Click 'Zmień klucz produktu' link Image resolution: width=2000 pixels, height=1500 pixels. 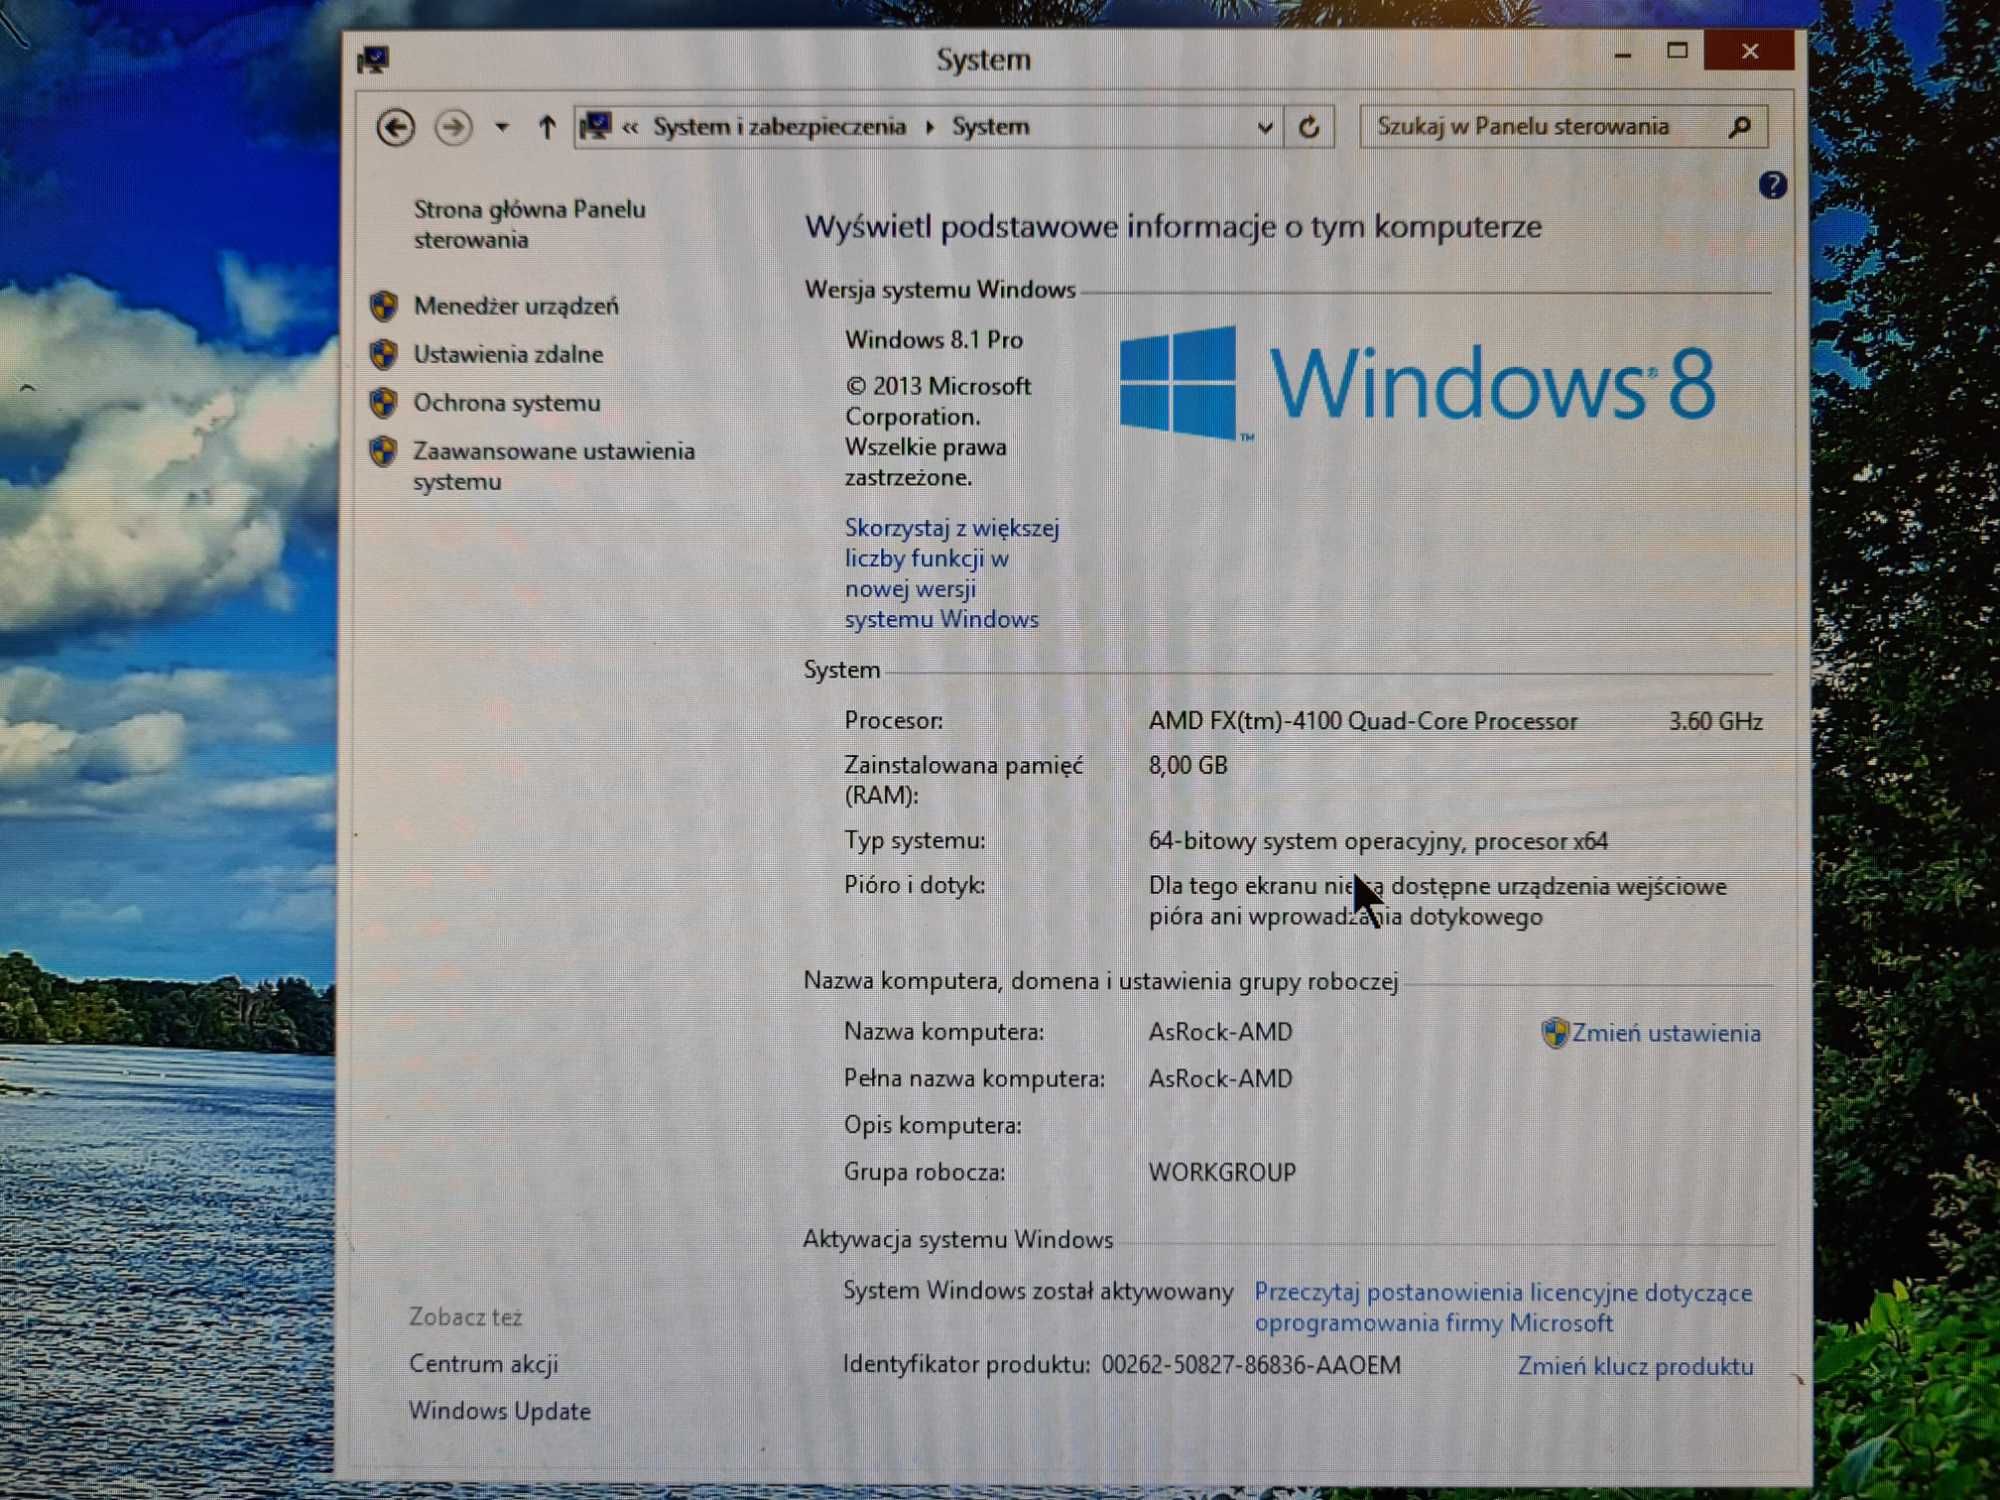coord(1635,1366)
